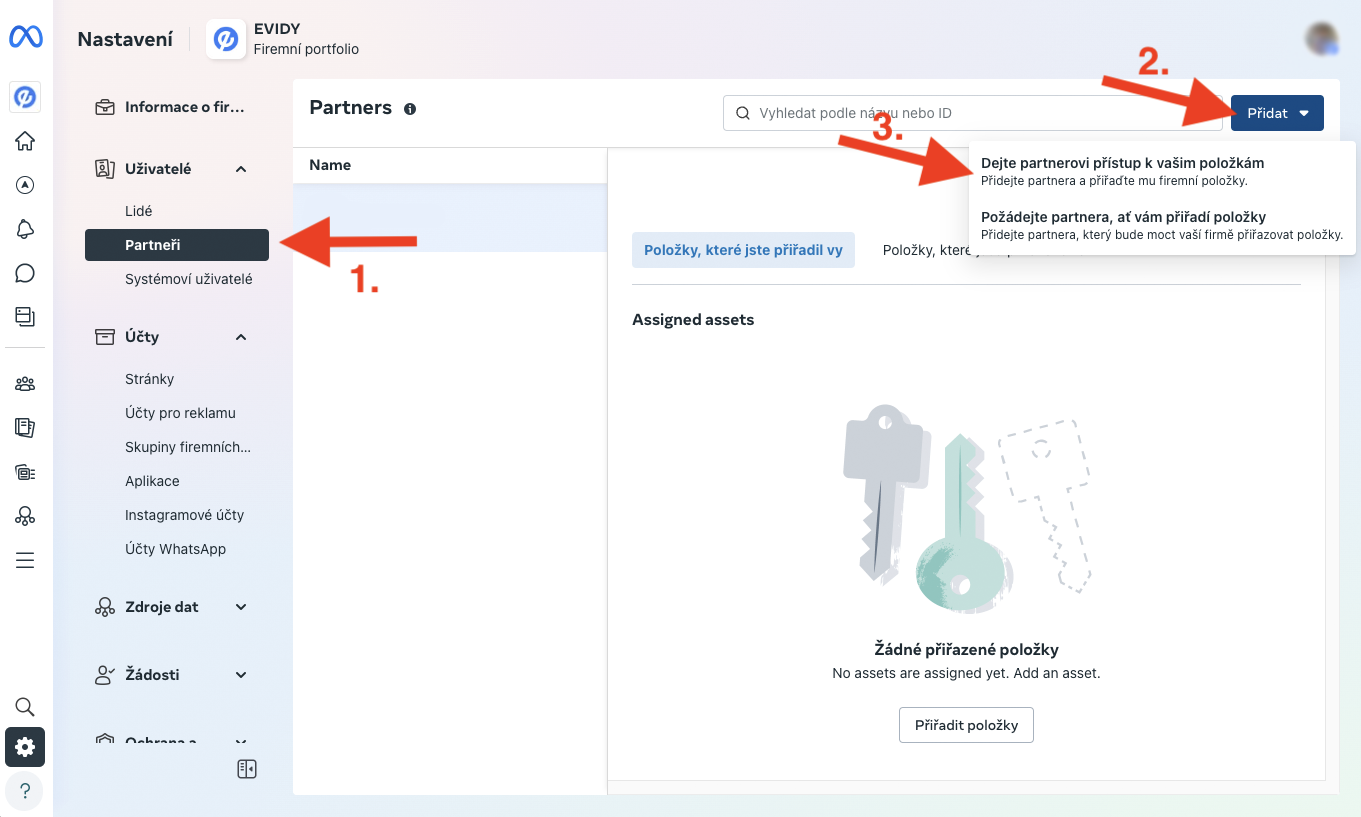1361x817 pixels.
Task: Click the Přiřadit položky button
Action: click(x=966, y=725)
